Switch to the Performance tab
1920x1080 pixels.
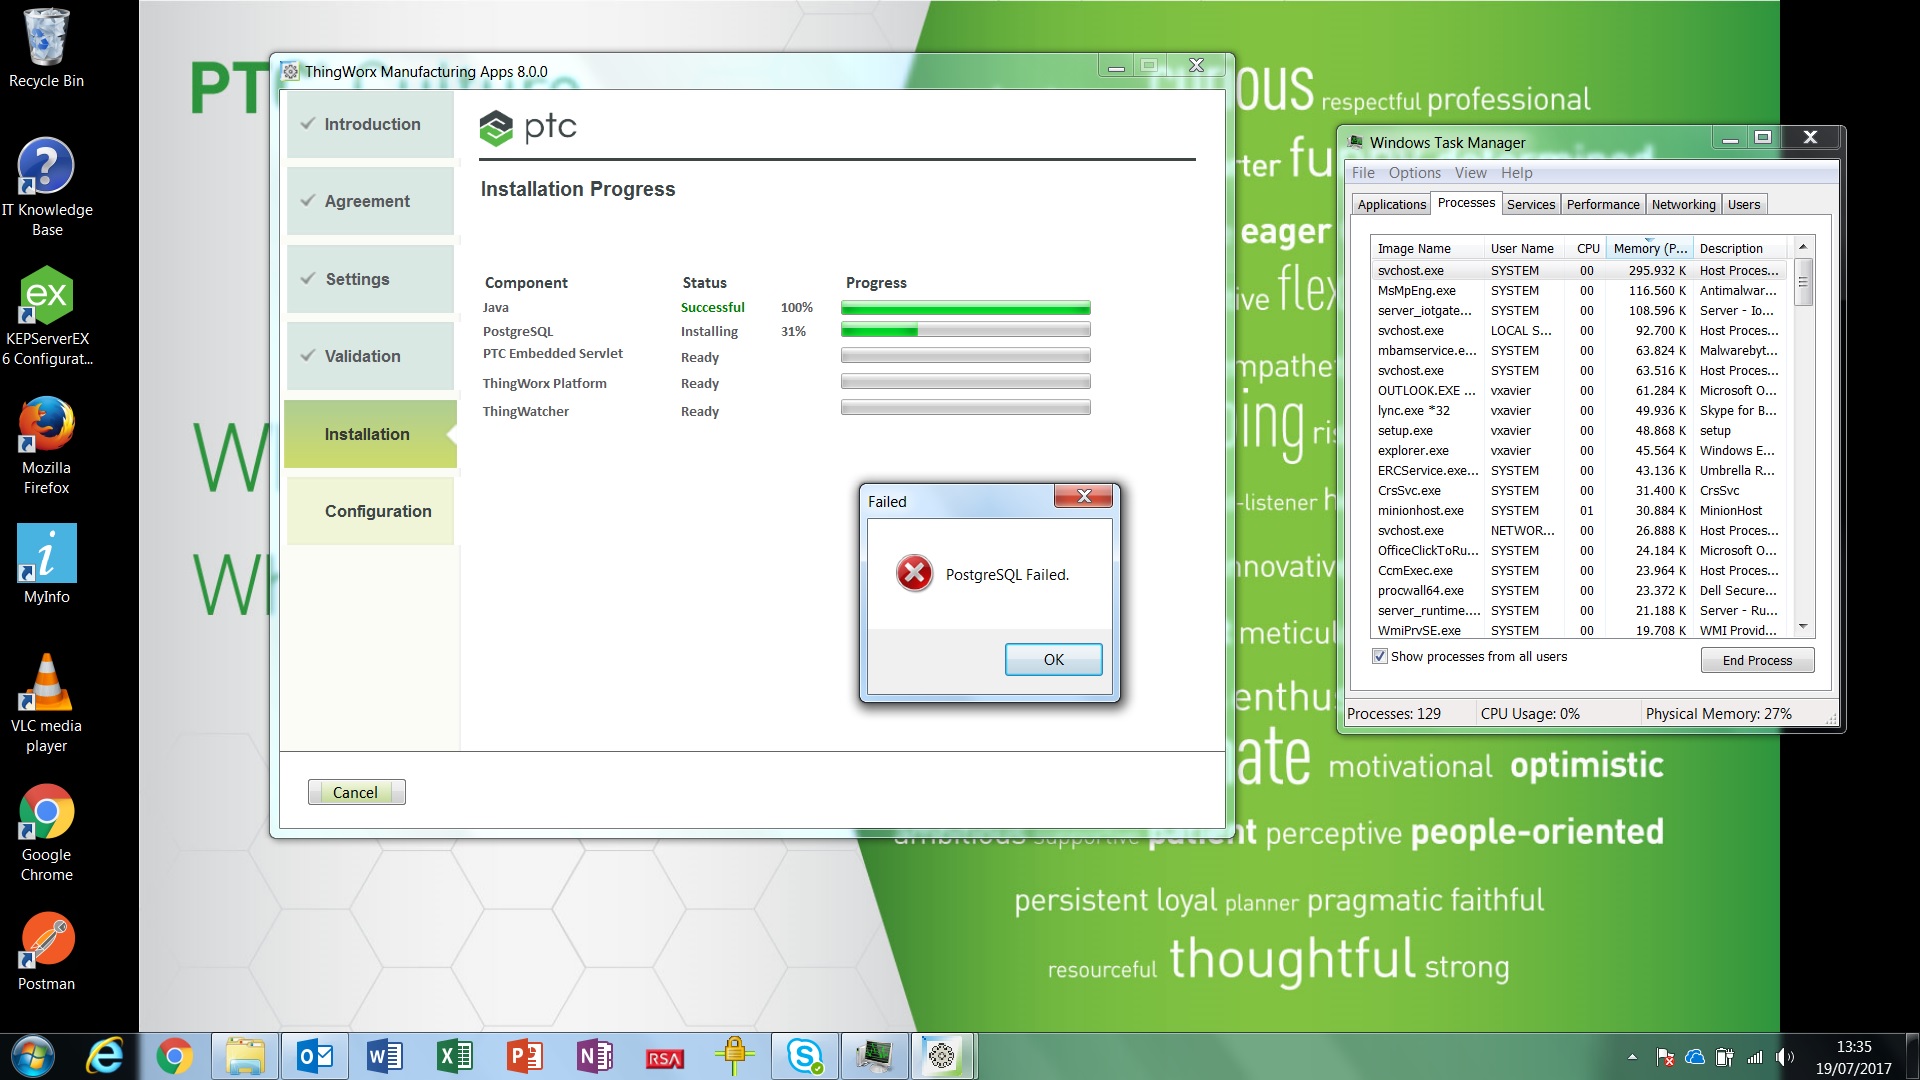[1603, 204]
